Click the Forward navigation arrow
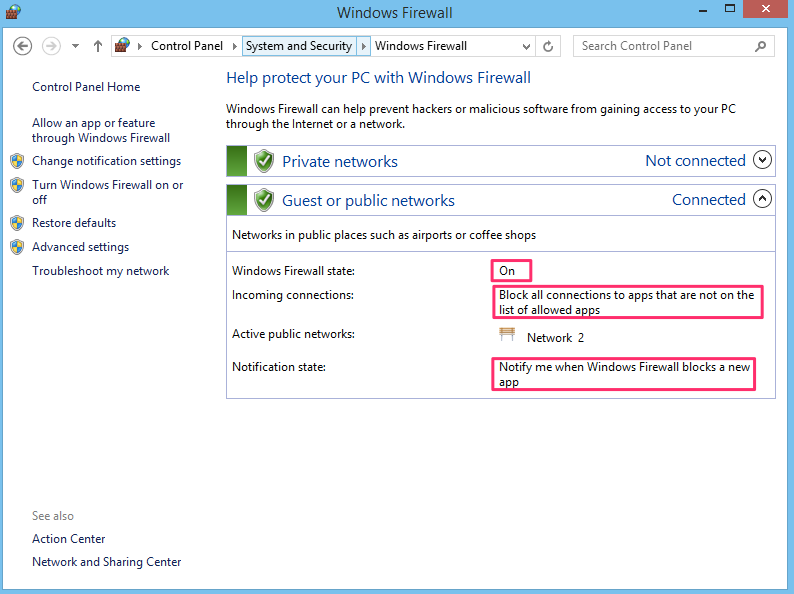Image resolution: width=794 pixels, height=594 pixels. [x=51, y=46]
